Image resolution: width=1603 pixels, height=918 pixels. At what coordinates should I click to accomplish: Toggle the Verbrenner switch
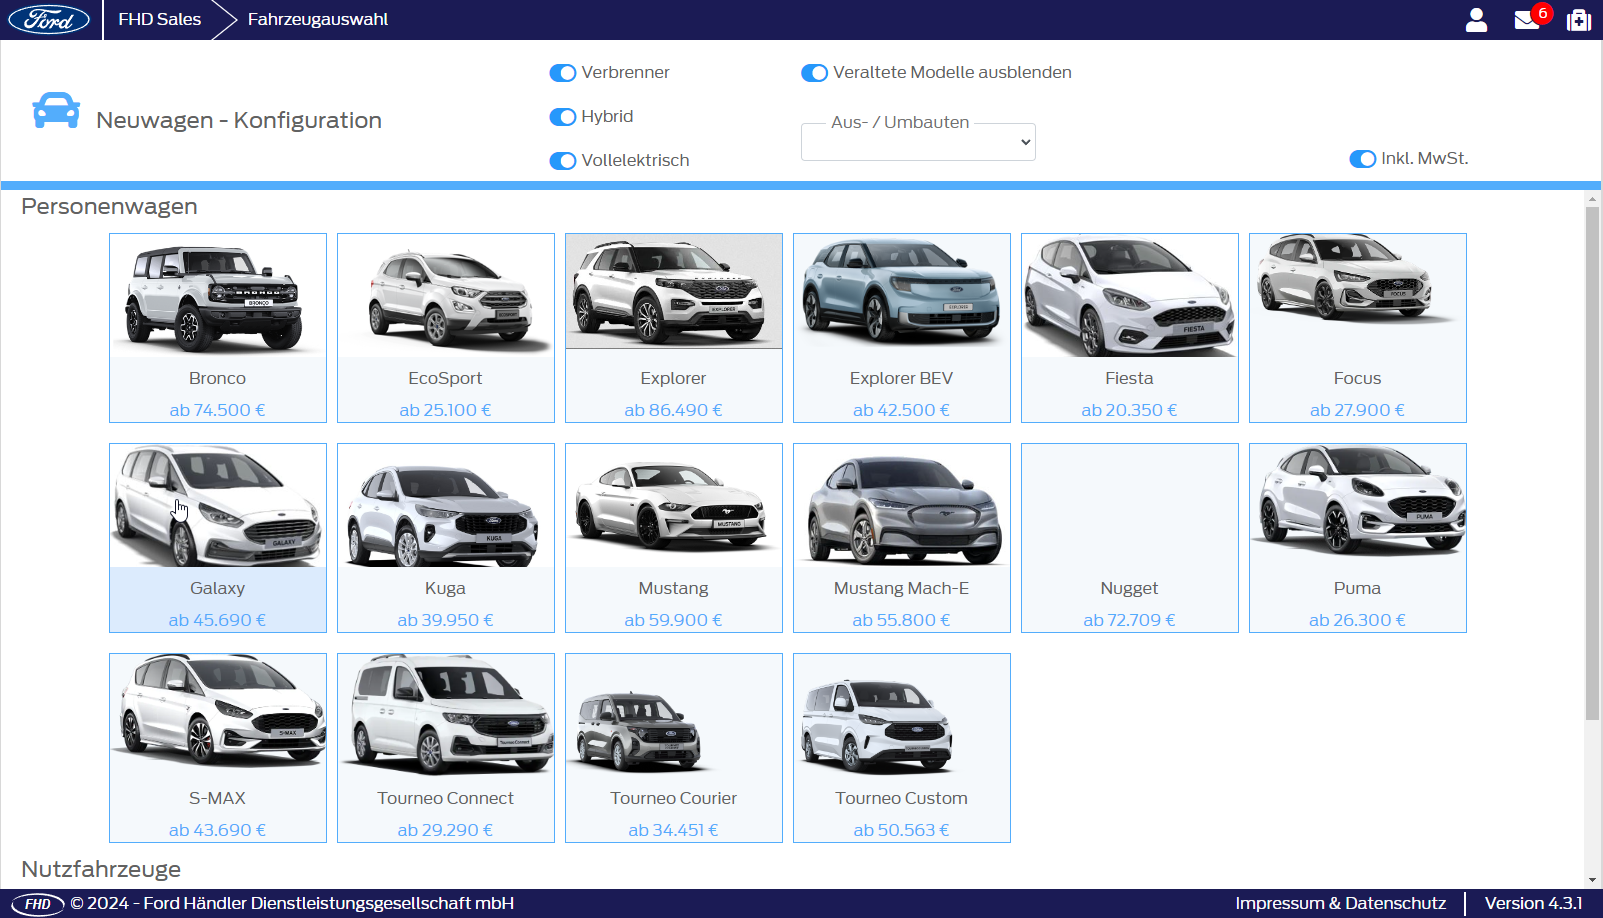563,73
